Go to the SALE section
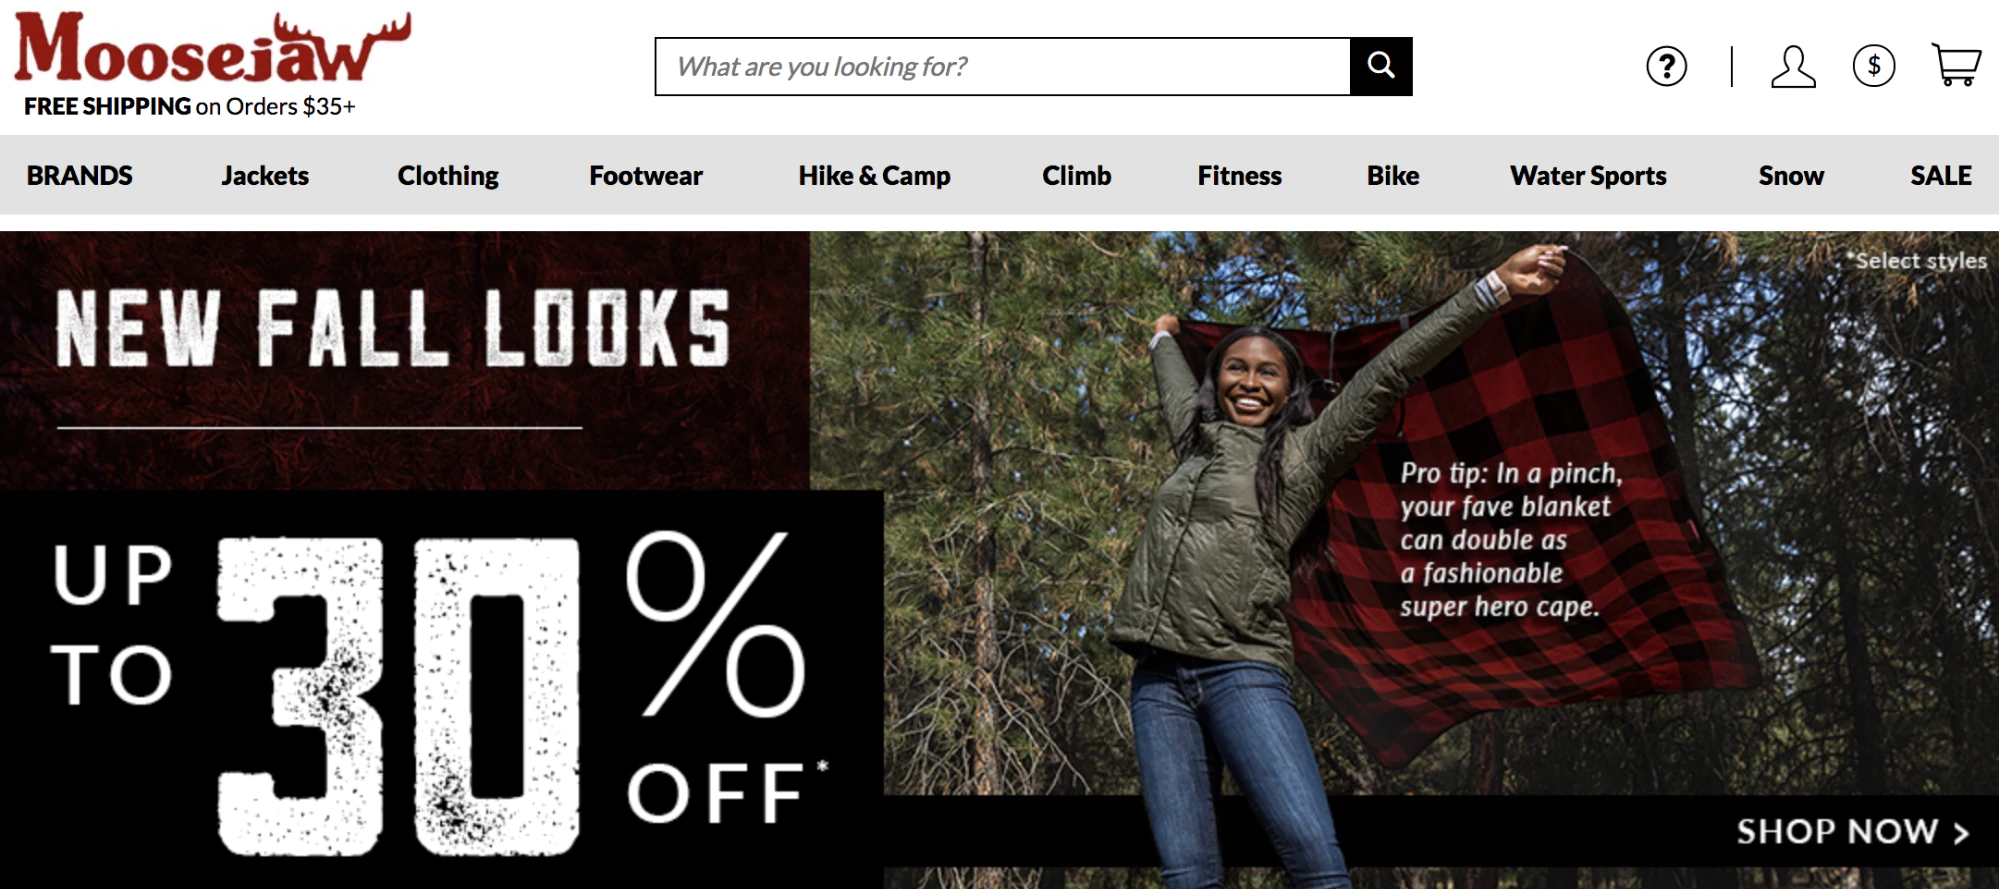 pos(1941,175)
